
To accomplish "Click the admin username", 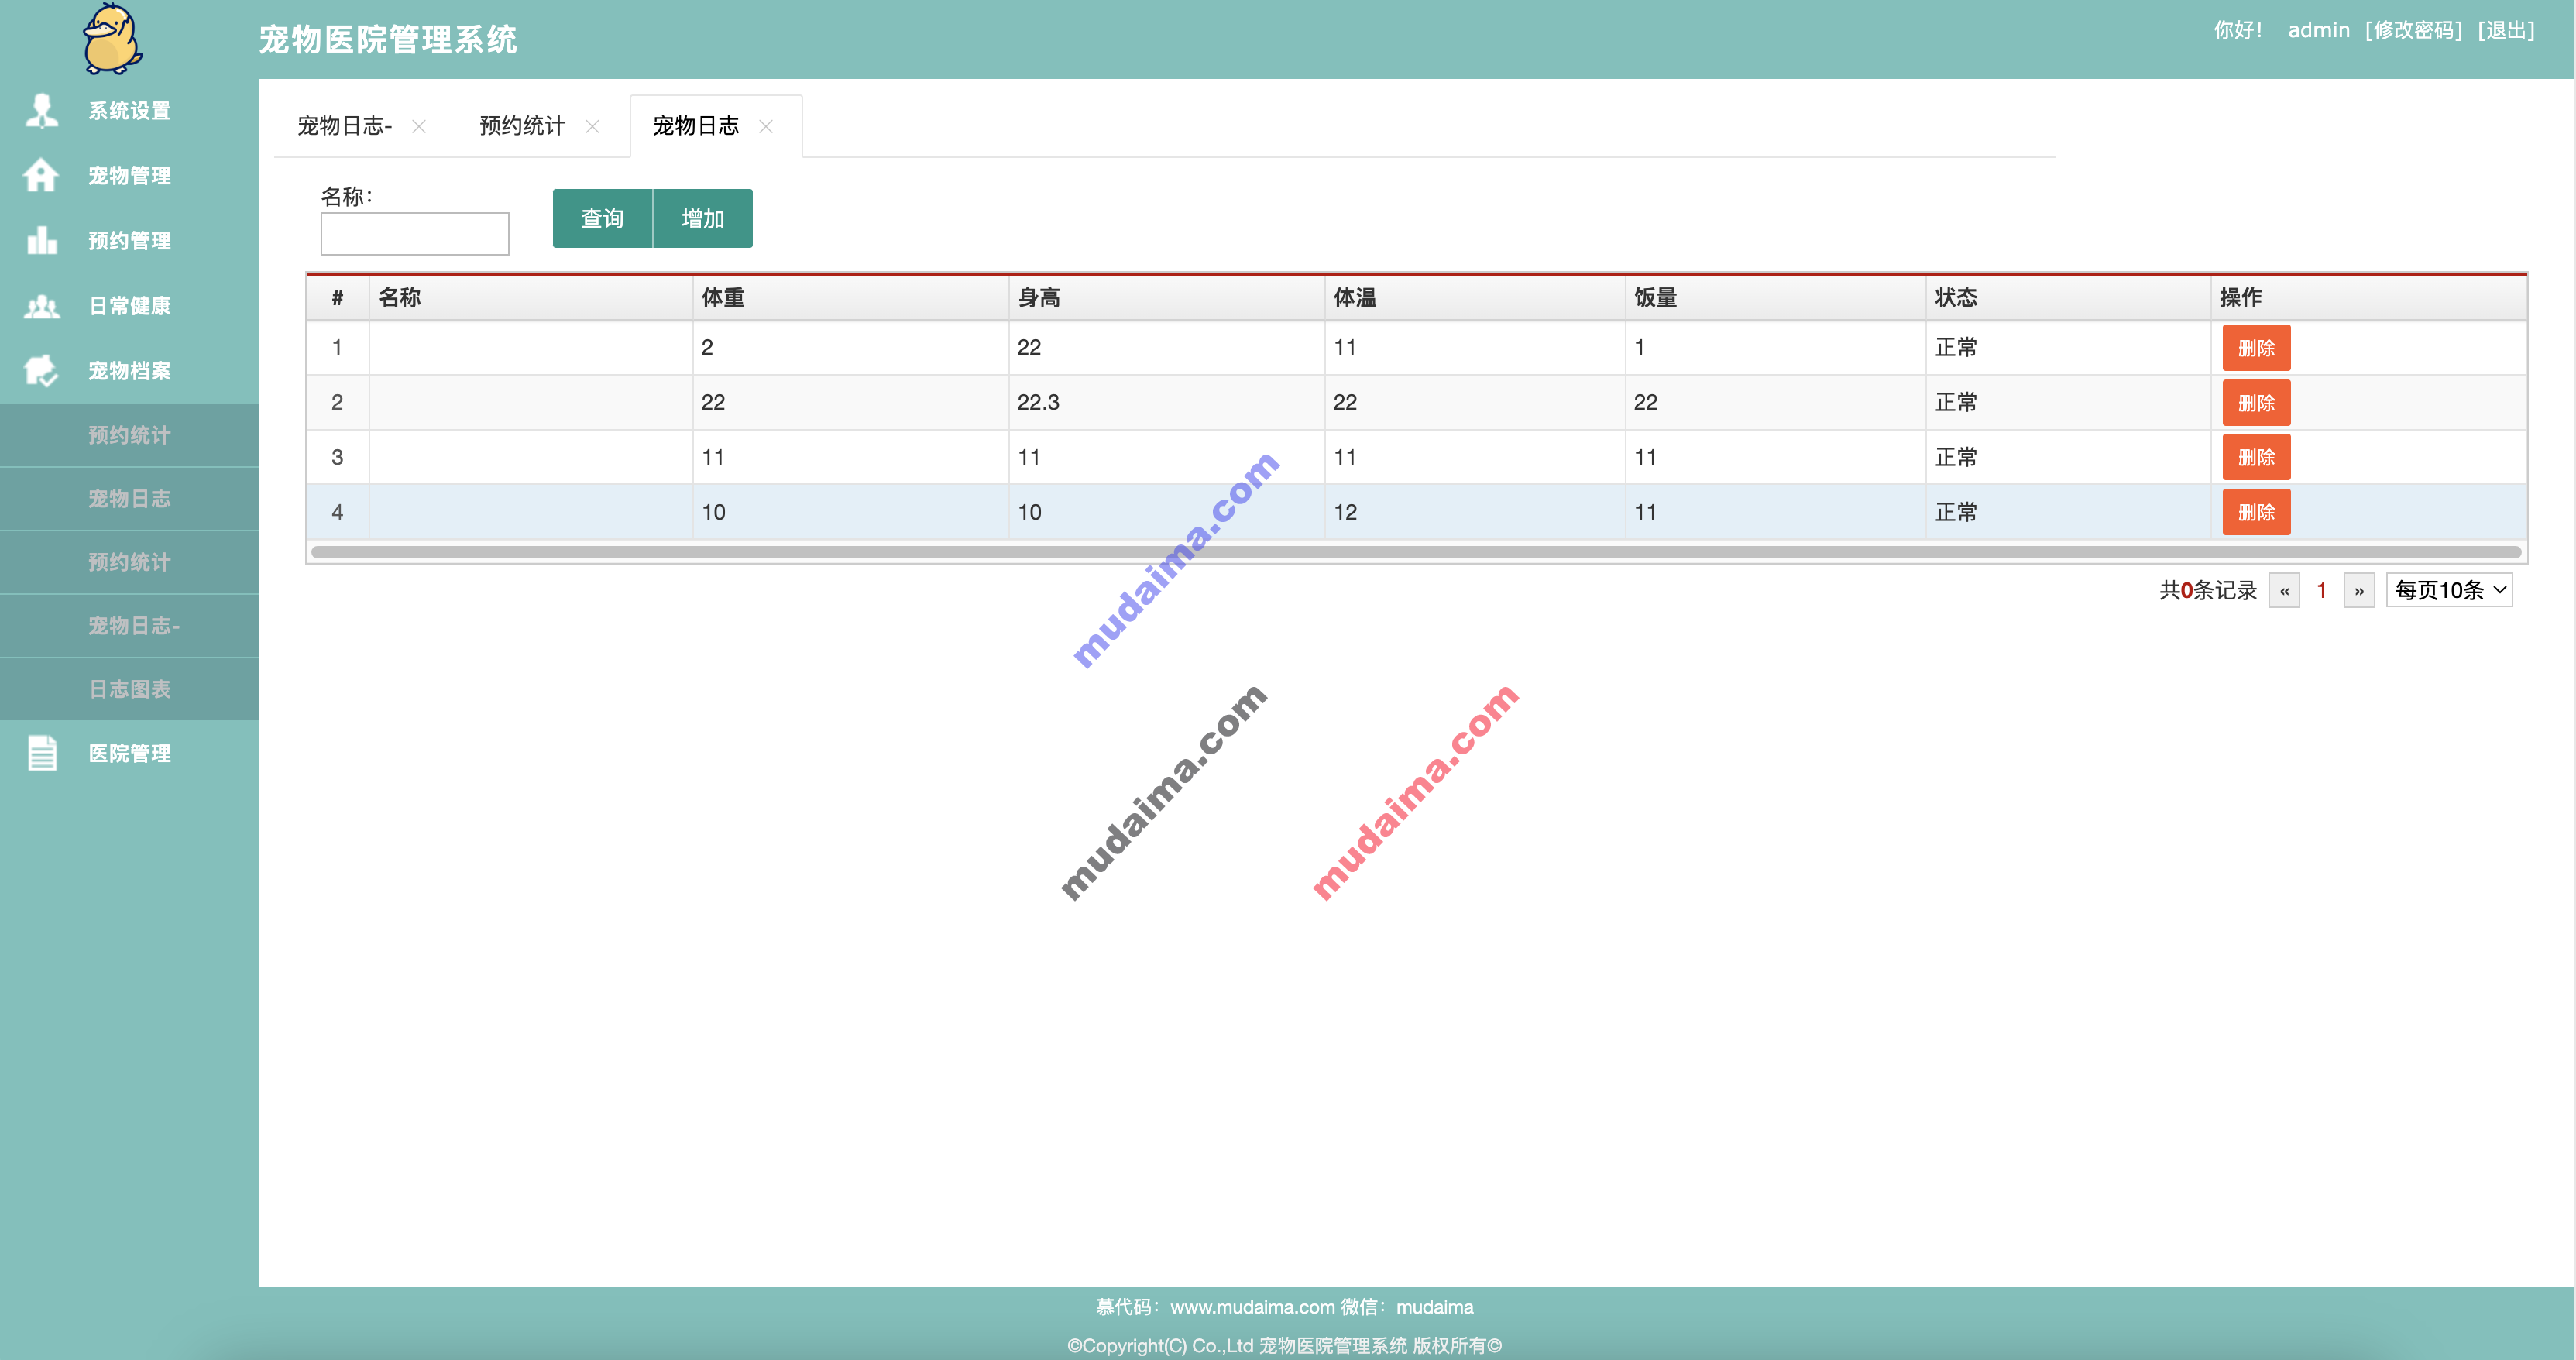I will click(x=2318, y=30).
